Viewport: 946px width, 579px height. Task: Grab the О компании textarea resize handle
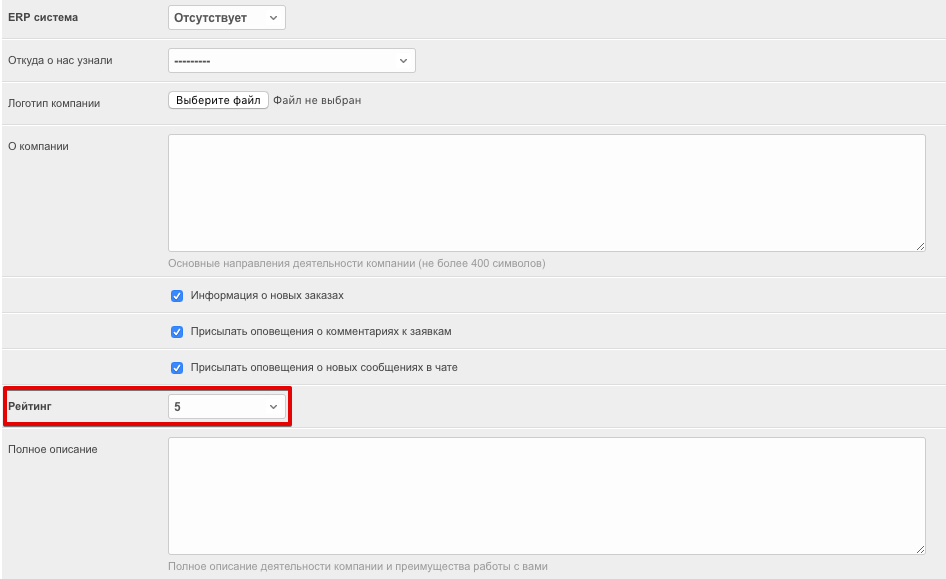tap(920, 246)
